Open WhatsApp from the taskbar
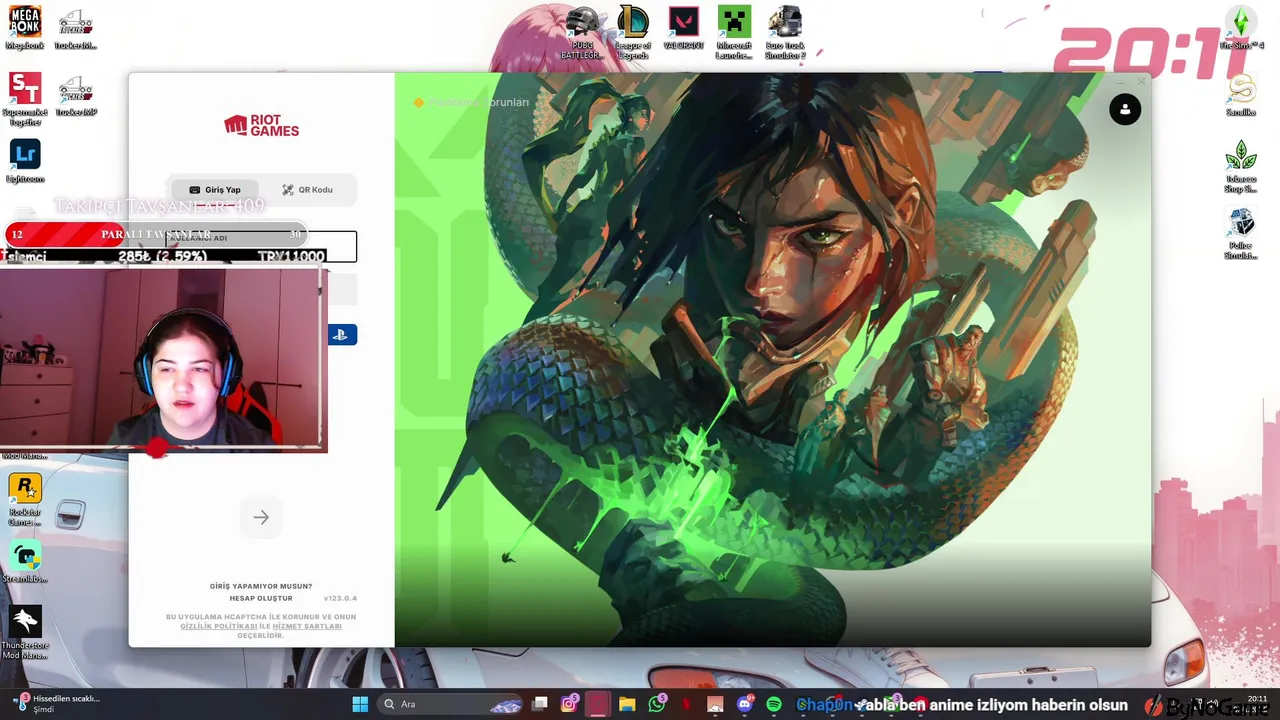 point(656,704)
